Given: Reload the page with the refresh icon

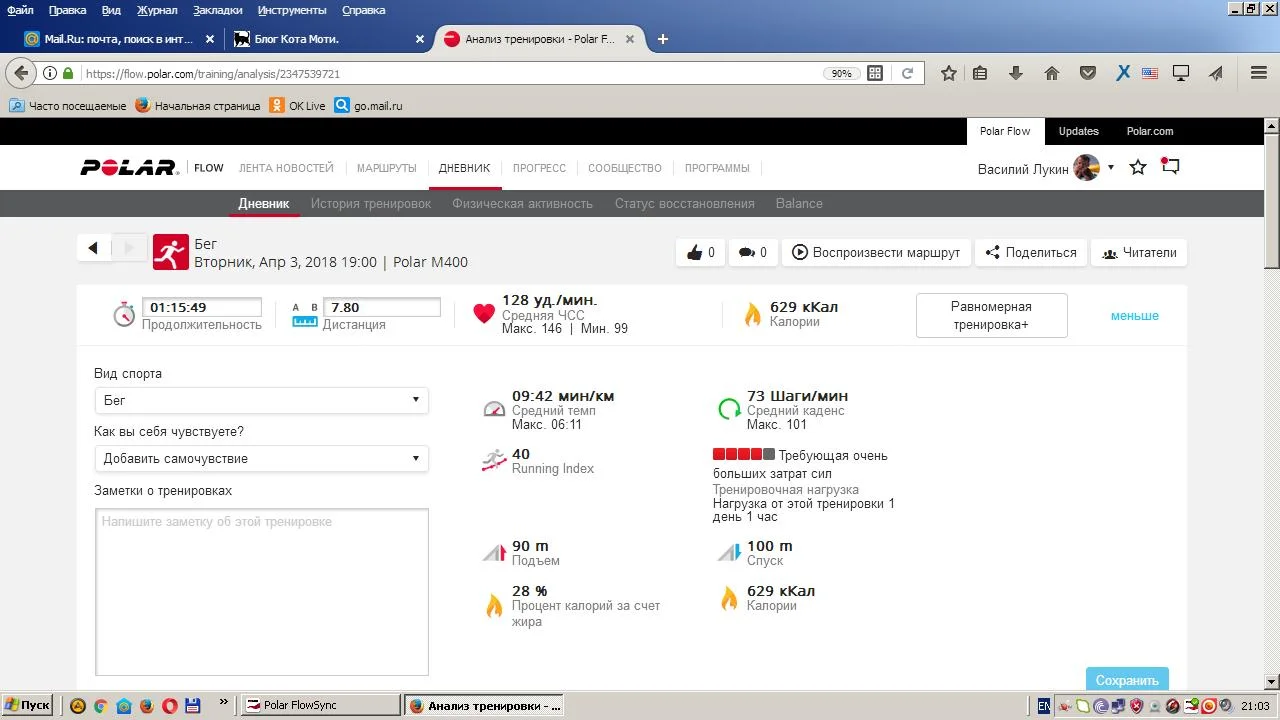Looking at the screenshot, I should pyautogui.click(x=907, y=73).
